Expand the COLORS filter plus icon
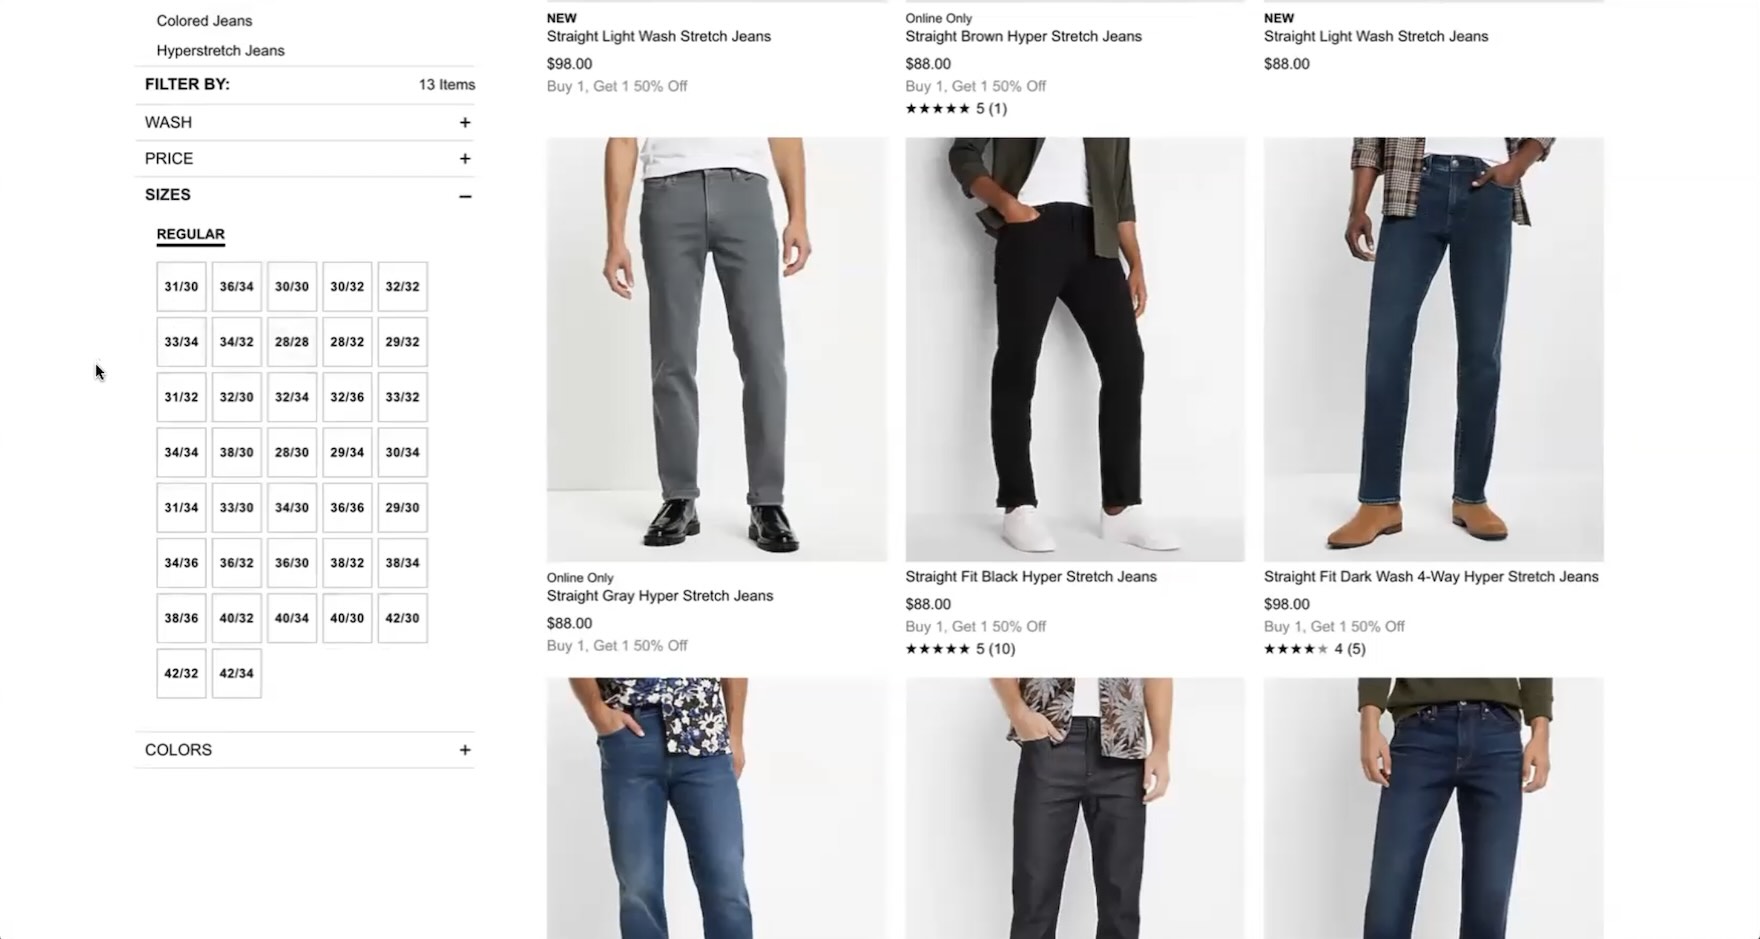 (x=464, y=750)
